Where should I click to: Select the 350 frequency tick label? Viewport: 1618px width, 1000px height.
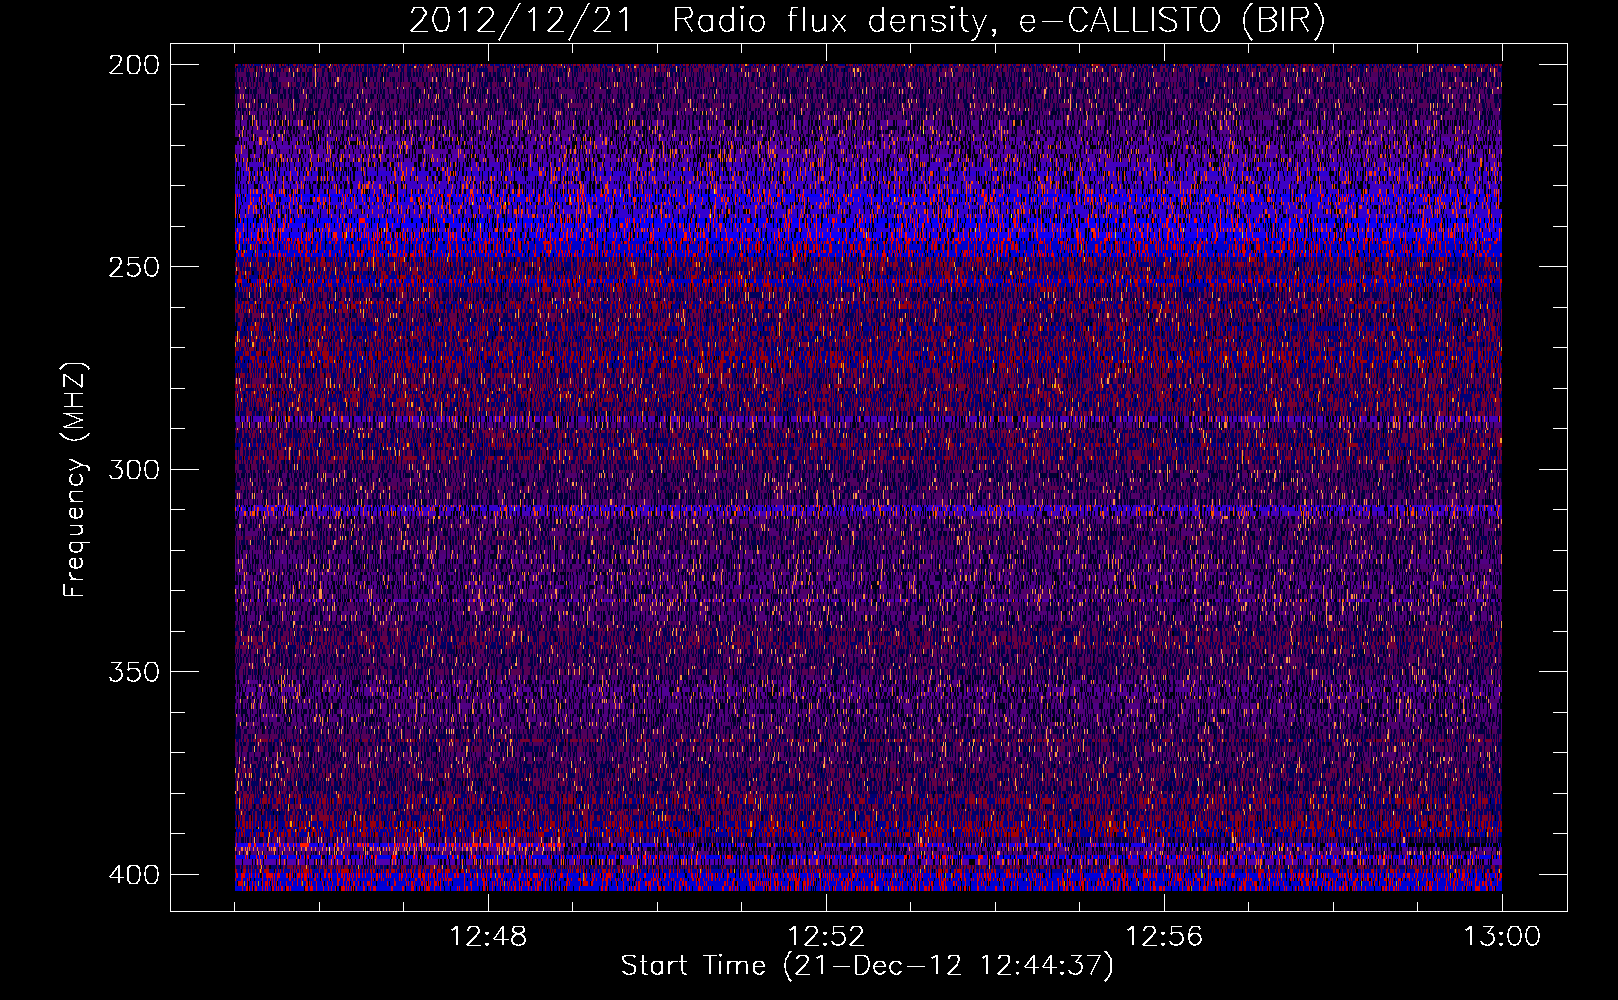pos(133,671)
